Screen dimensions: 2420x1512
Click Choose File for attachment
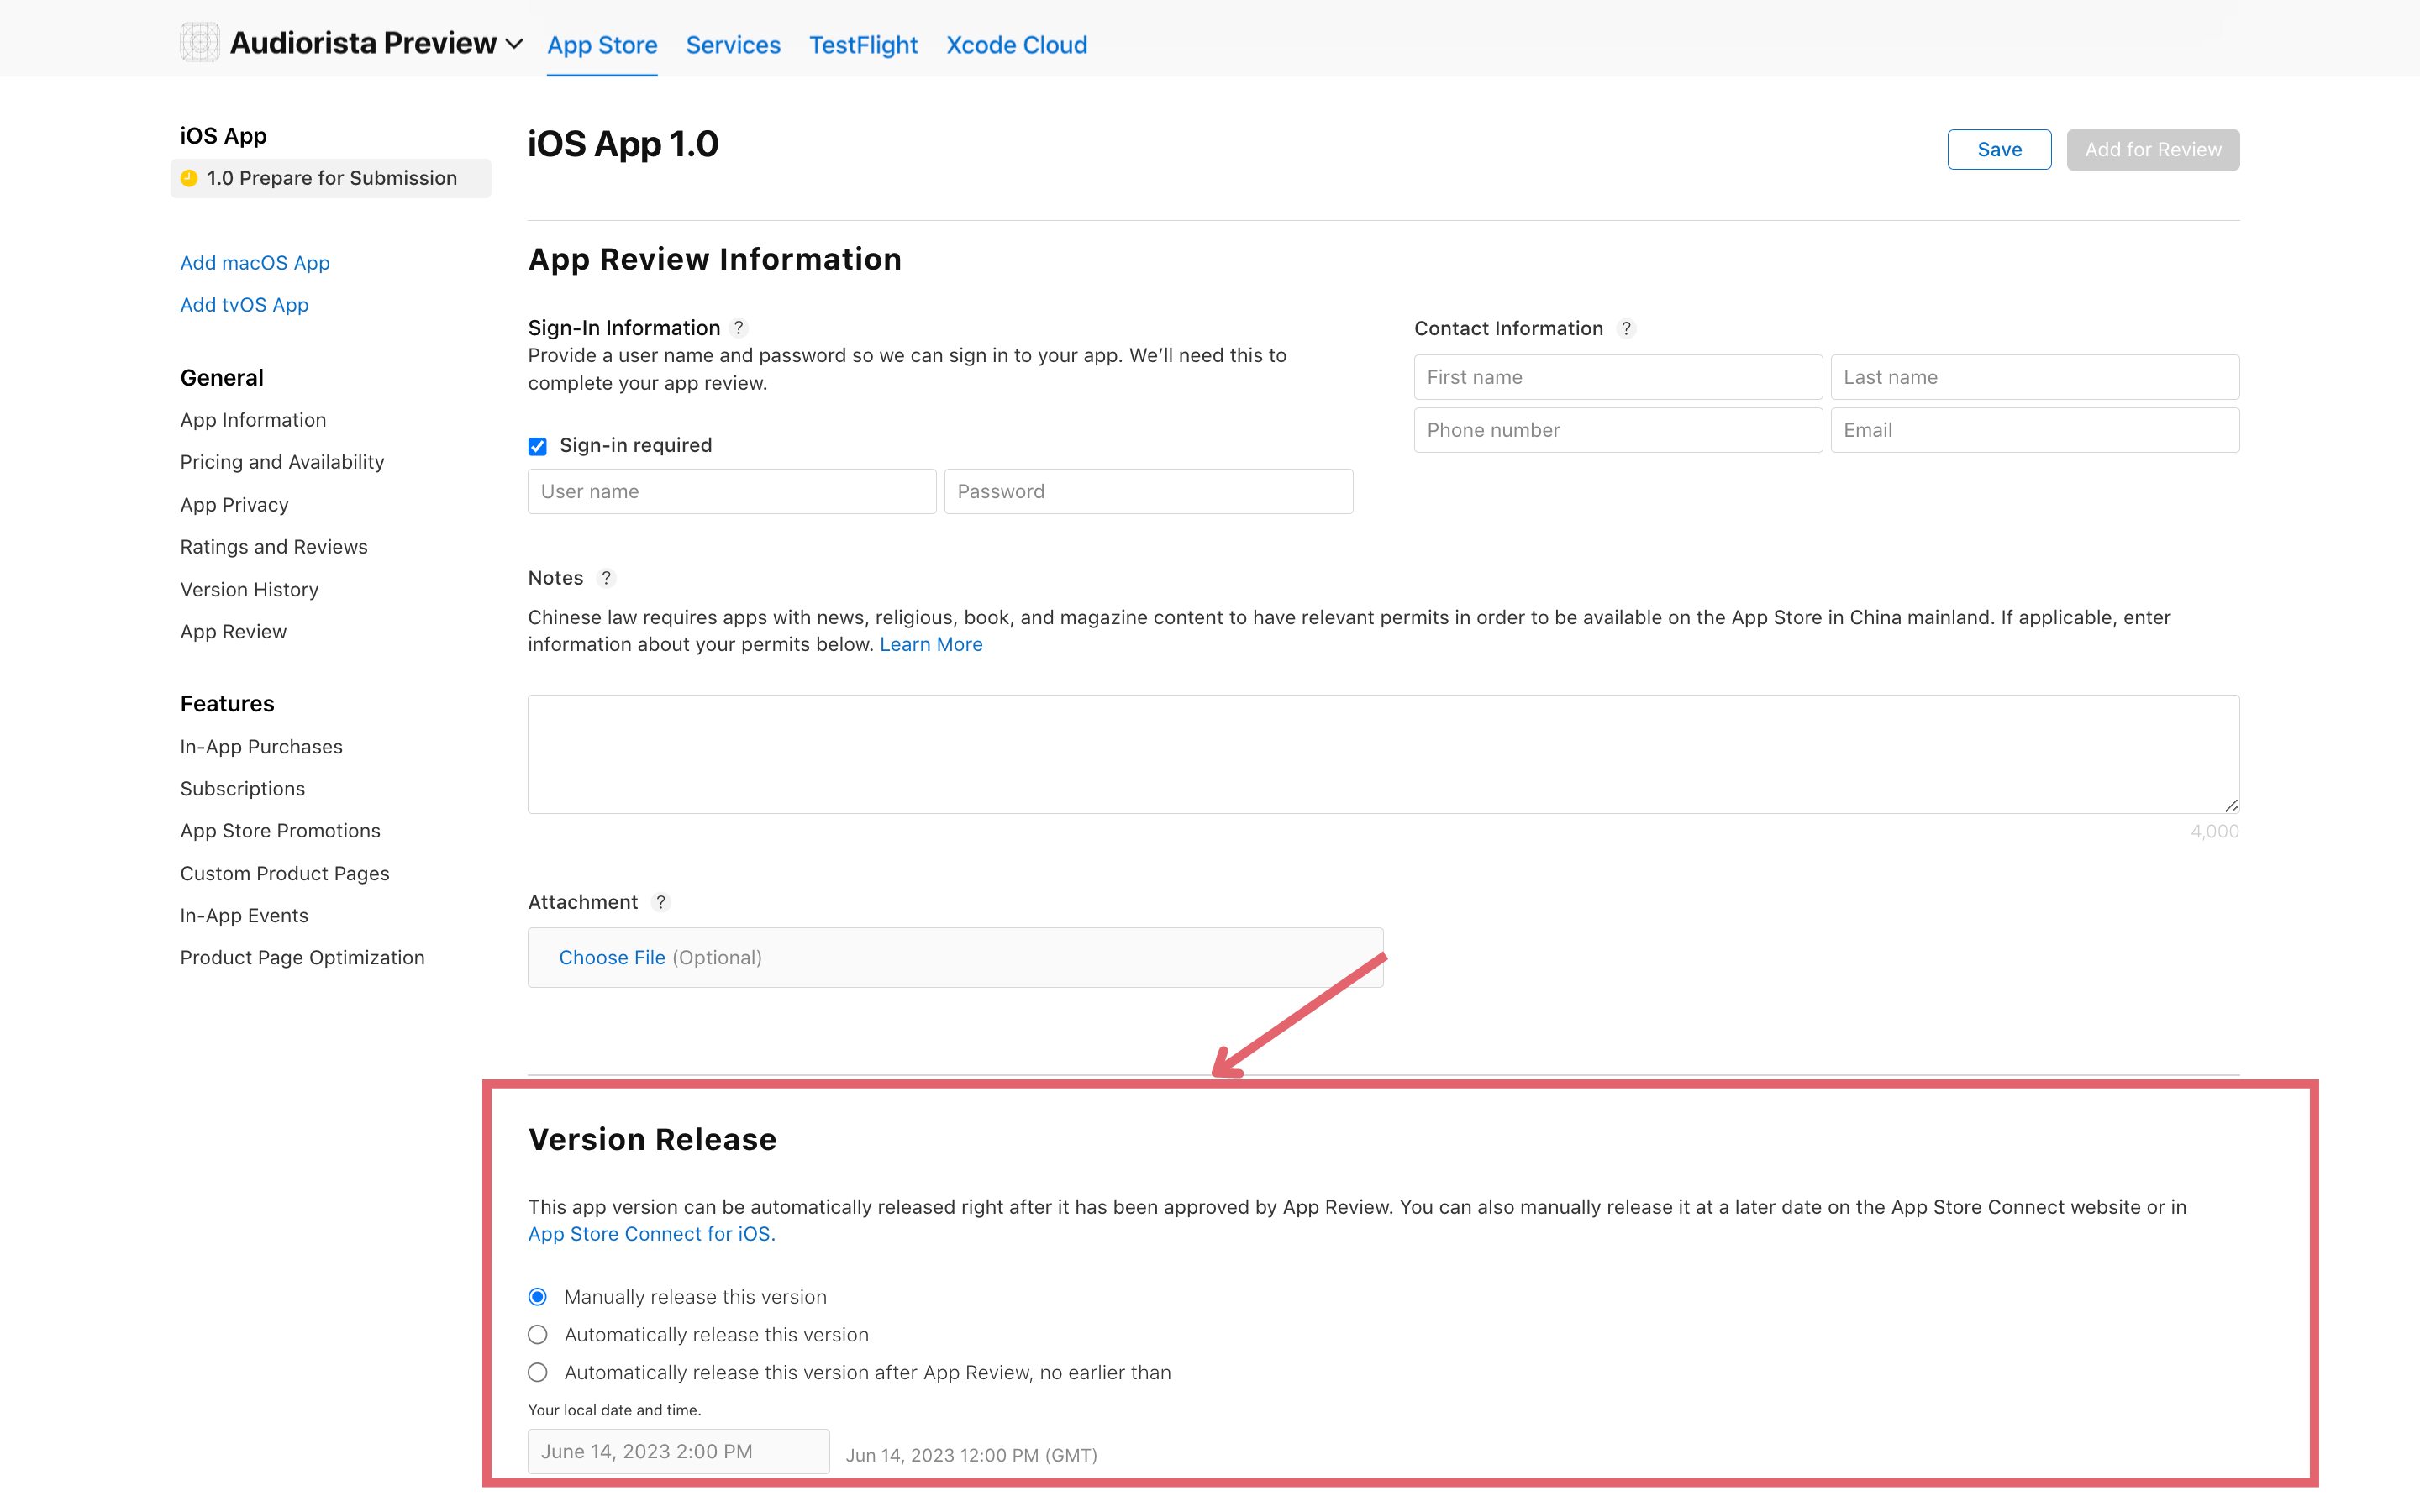(x=612, y=958)
